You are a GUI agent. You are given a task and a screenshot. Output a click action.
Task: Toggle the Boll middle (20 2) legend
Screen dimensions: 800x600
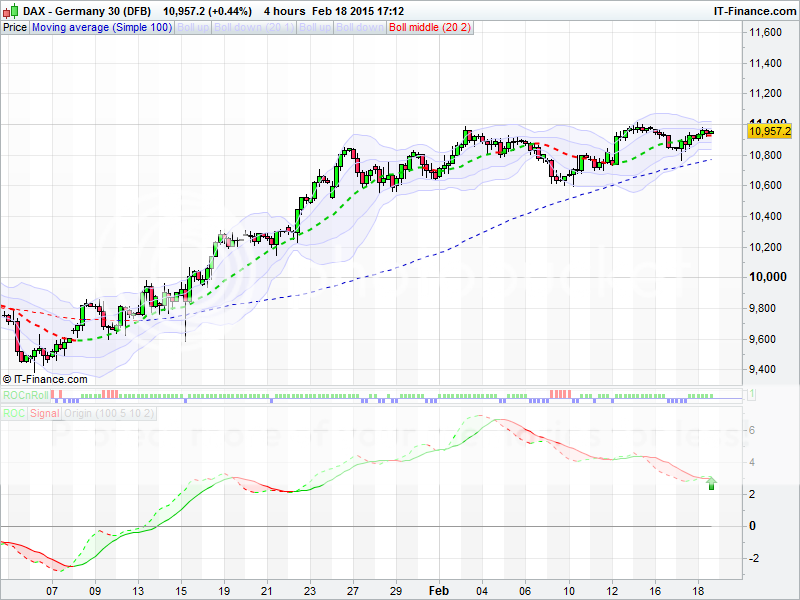pyautogui.click(x=429, y=28)
